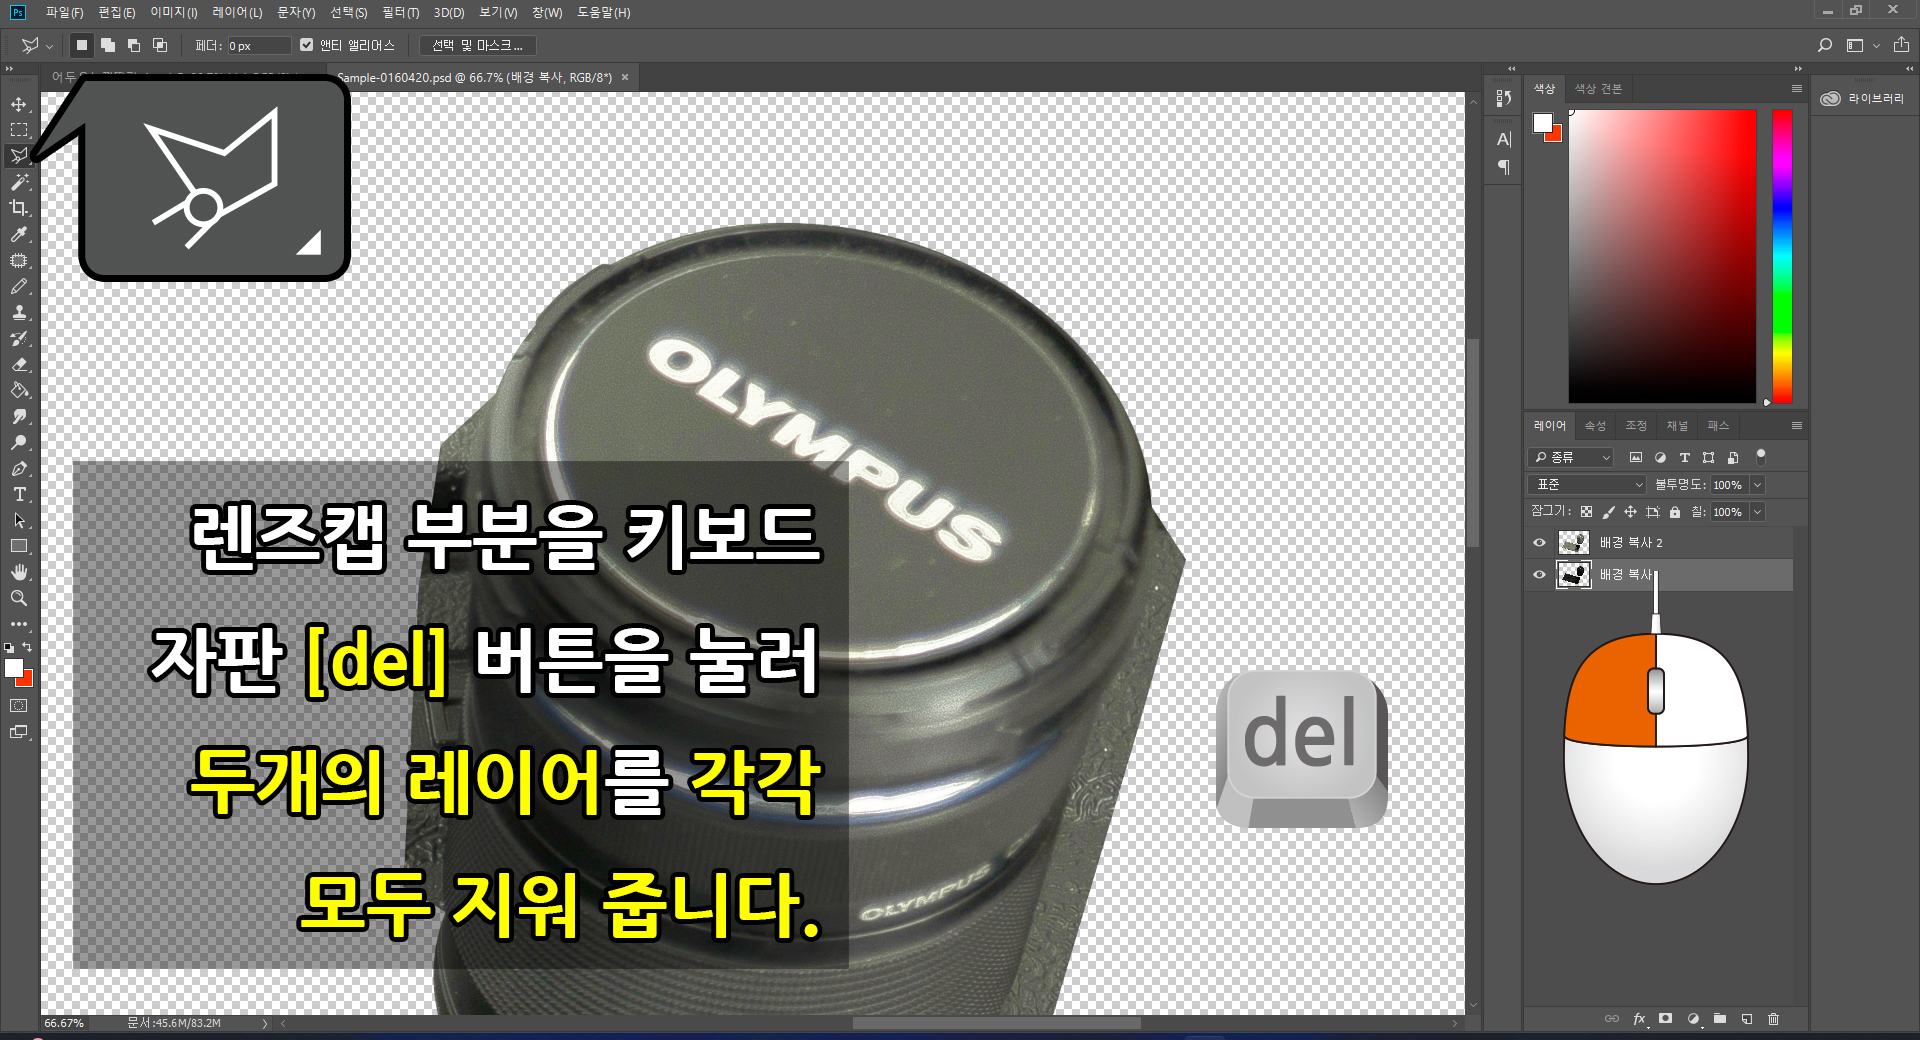
Task: Open the 종류 layer filter dropdown
Action: coord(1572,457)
